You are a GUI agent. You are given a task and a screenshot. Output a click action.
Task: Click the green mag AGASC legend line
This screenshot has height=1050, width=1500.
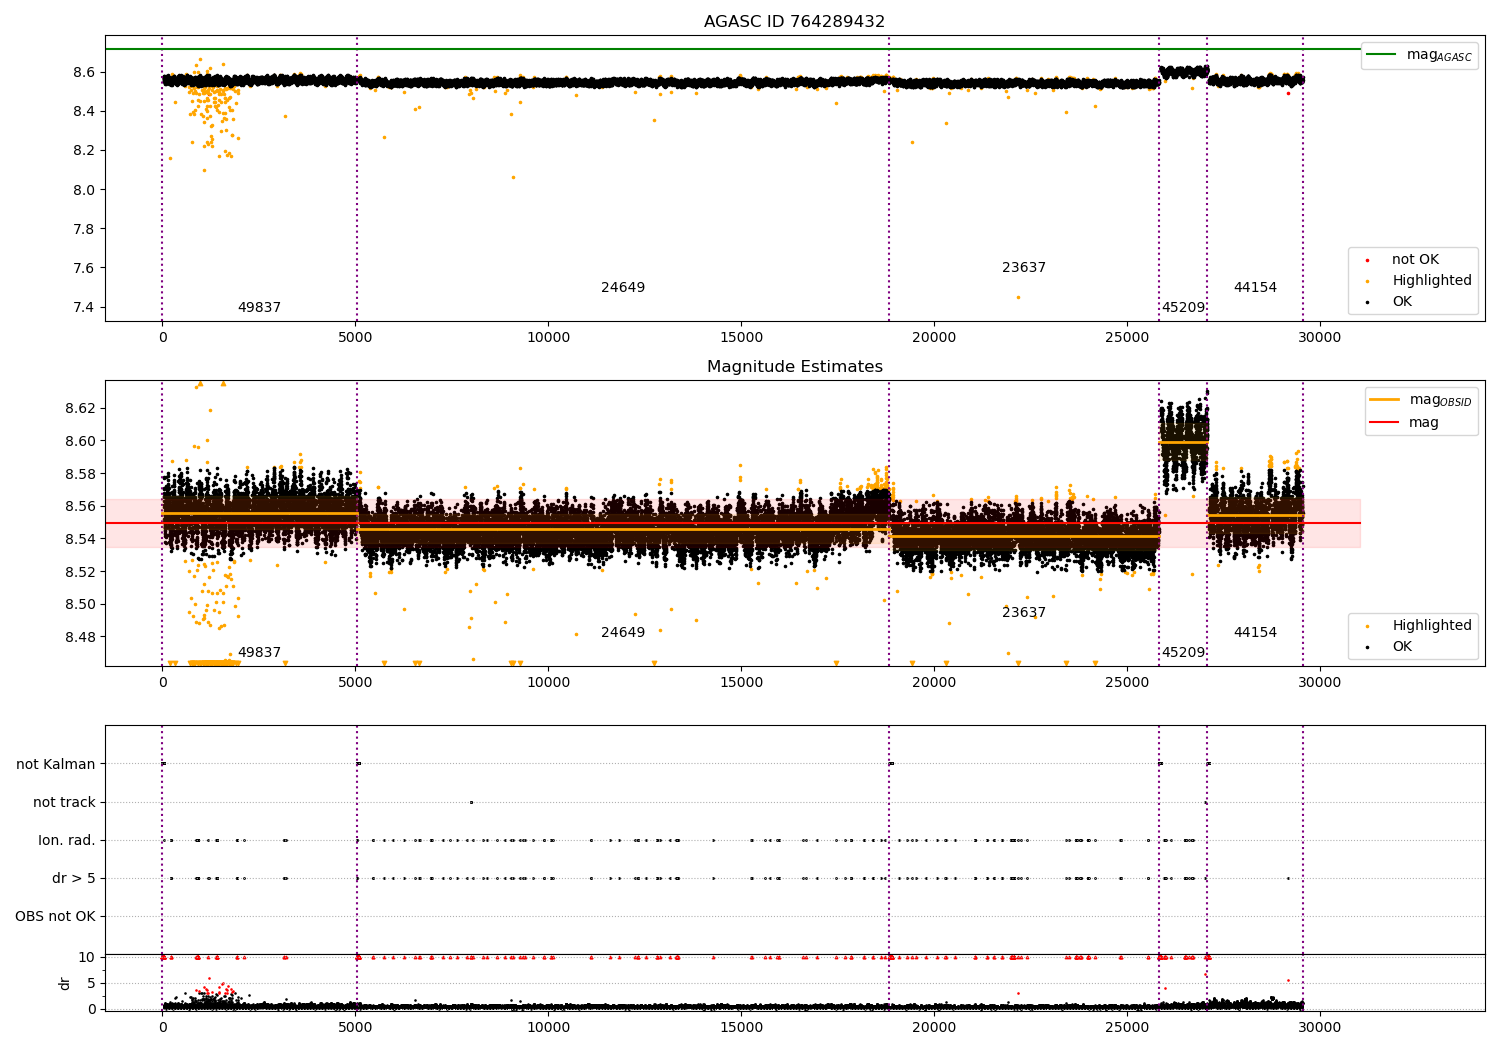pos(1382,55)
